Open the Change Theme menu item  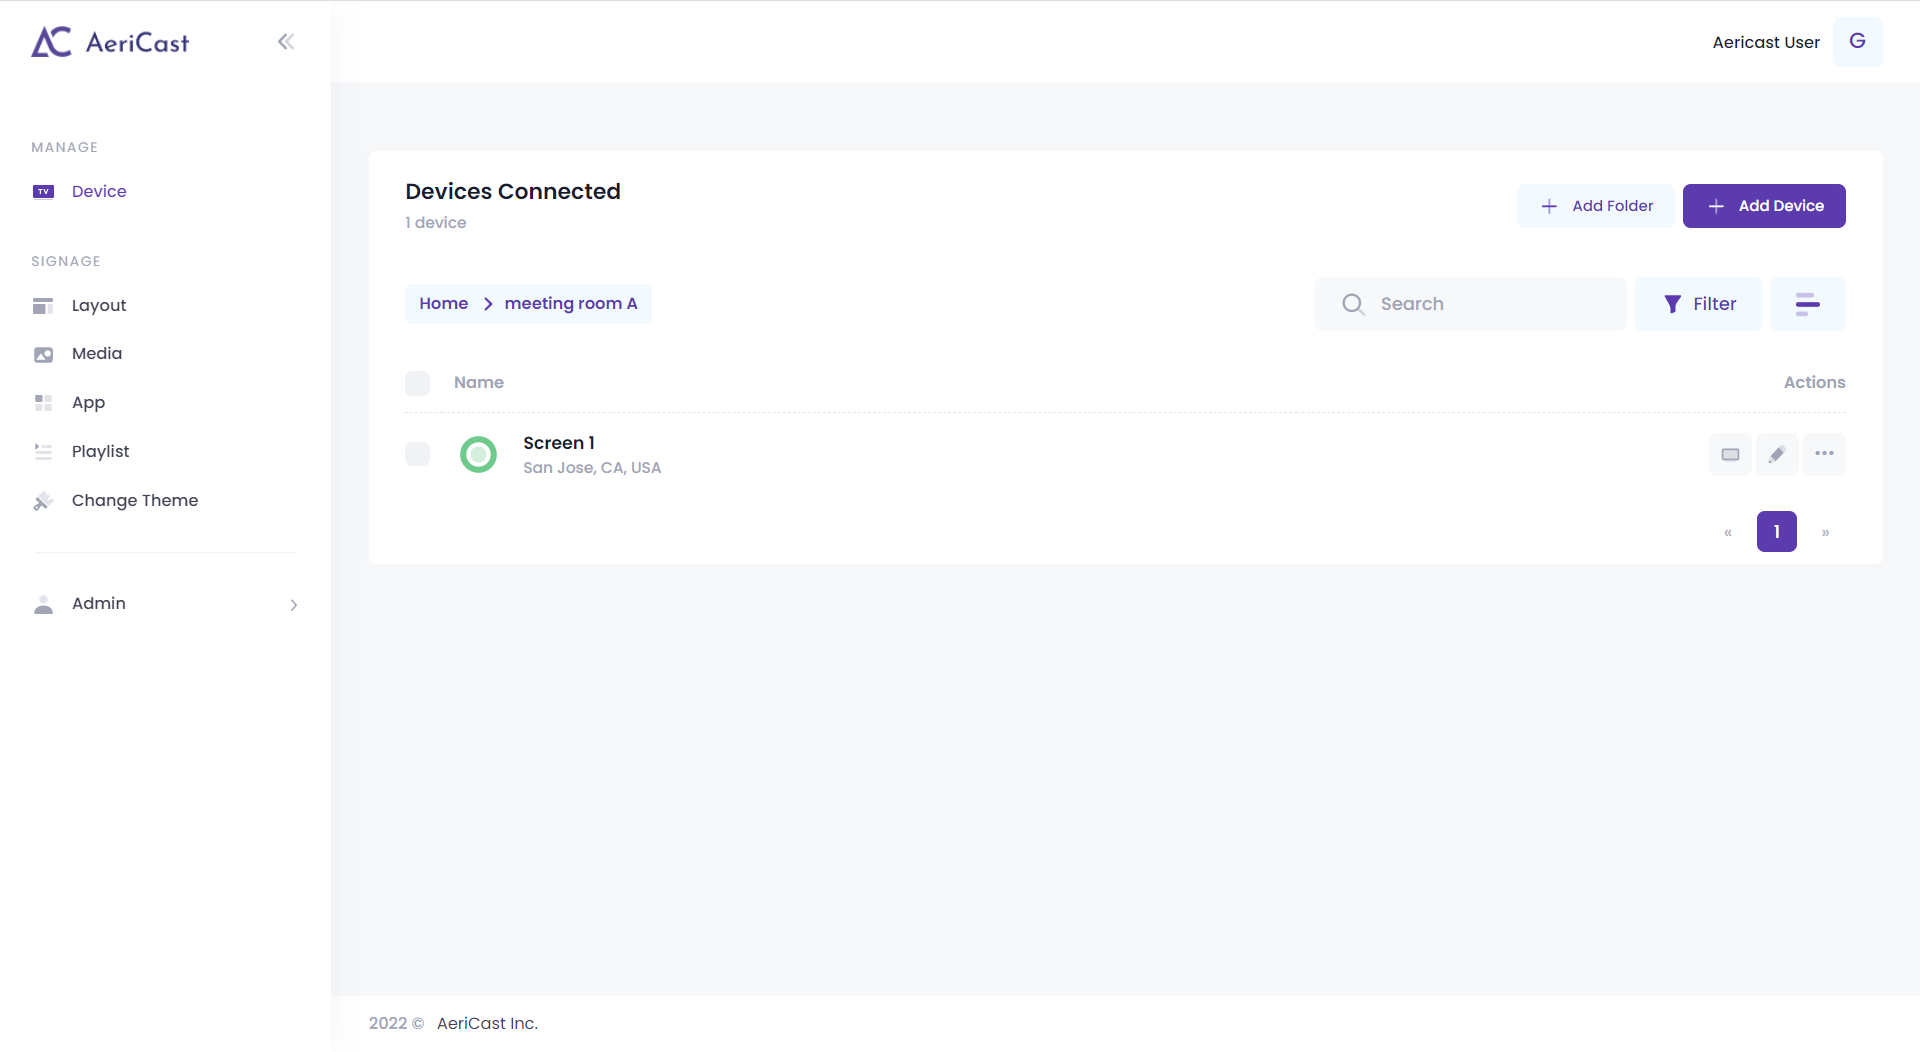[135, 501]
